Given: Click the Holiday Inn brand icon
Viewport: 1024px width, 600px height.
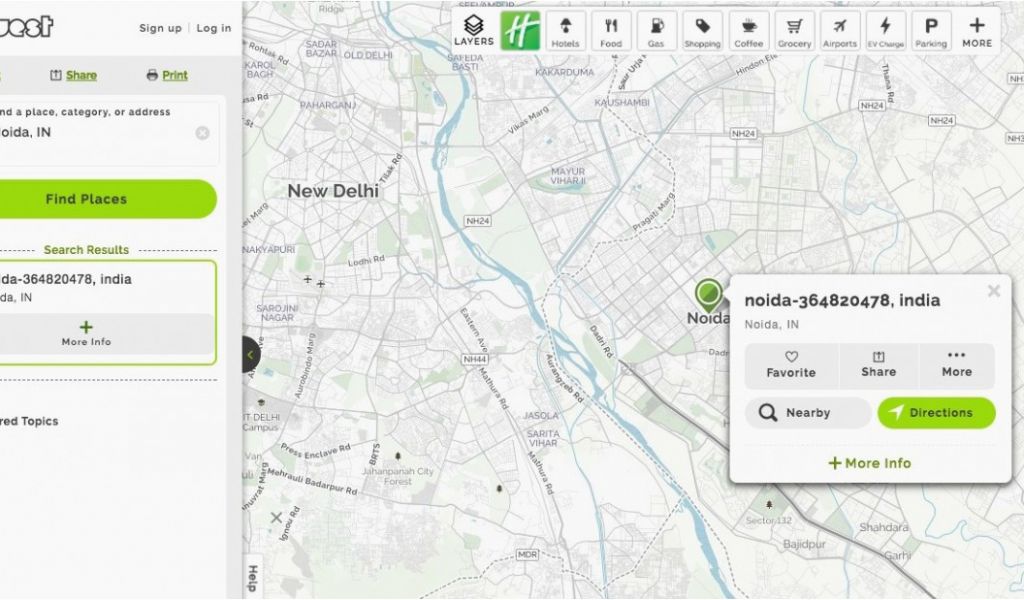Looking at the screenshot, I should (520, 30).
